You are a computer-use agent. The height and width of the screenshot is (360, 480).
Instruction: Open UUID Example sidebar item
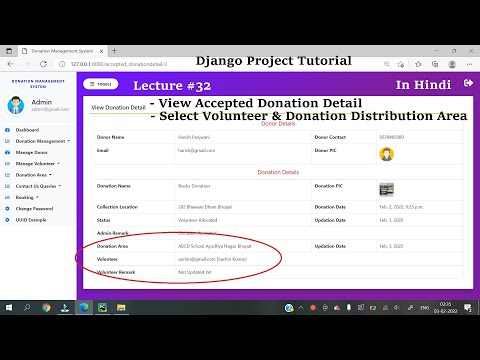[x=31, y=220]
